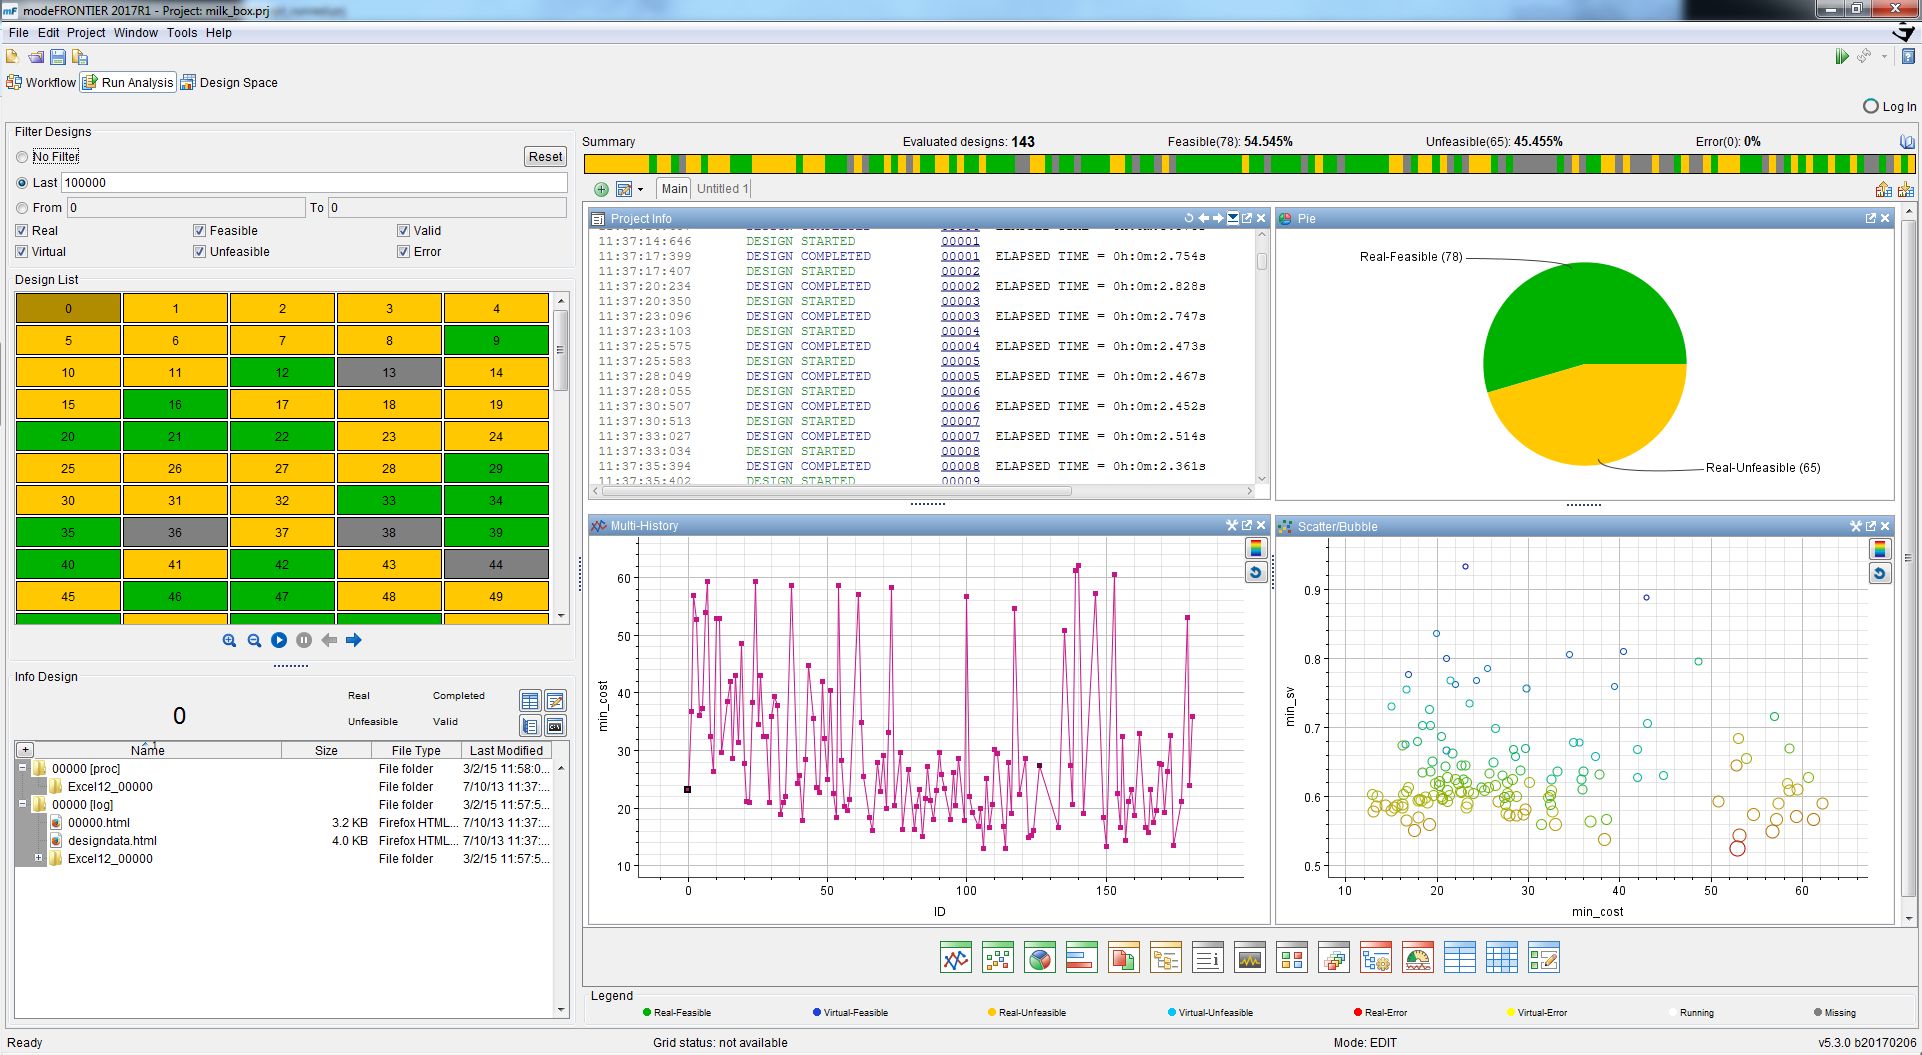This screenshot has width=1922, height=1055.
Task: Click the New Project icon
Action: pos(13,57)
